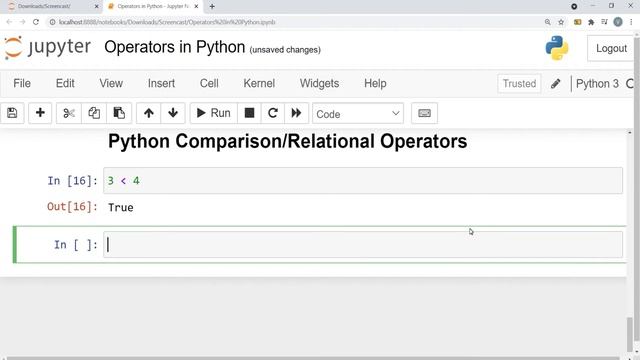
Task: Open the browser three-dot menu
Action: (x=631, y=22)
